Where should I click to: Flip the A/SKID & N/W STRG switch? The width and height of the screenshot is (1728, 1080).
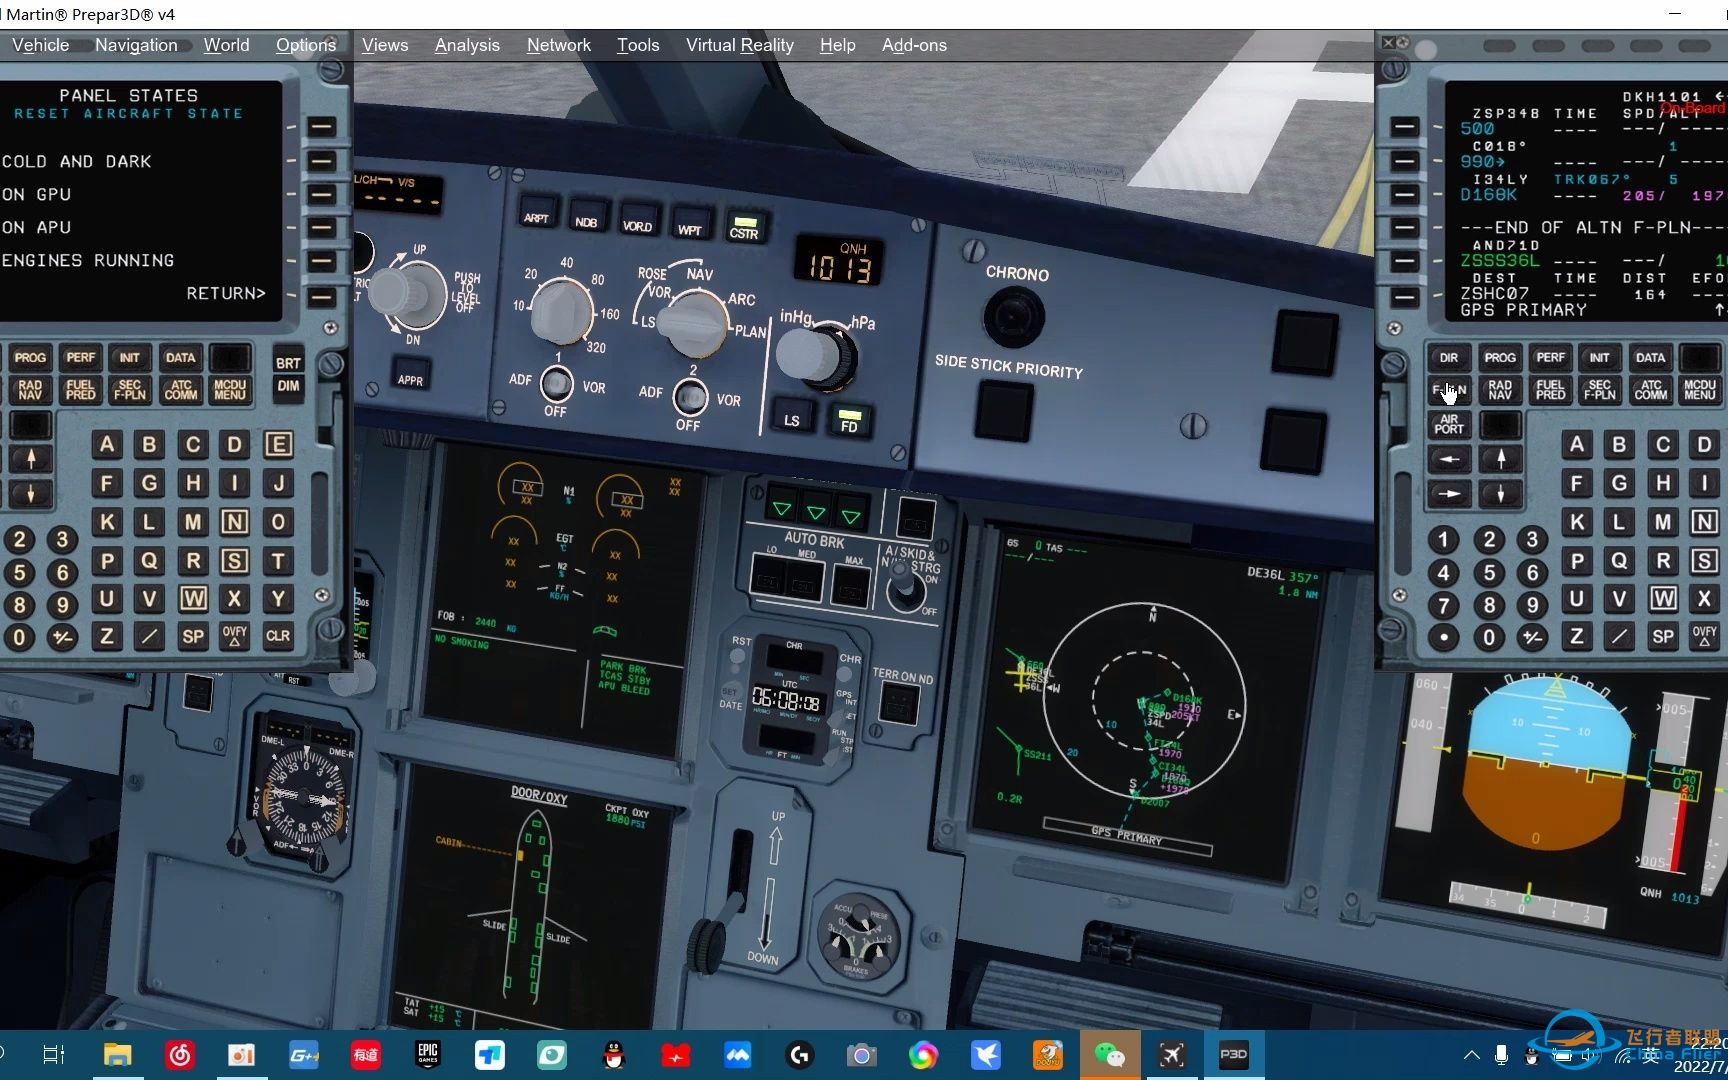906,584
